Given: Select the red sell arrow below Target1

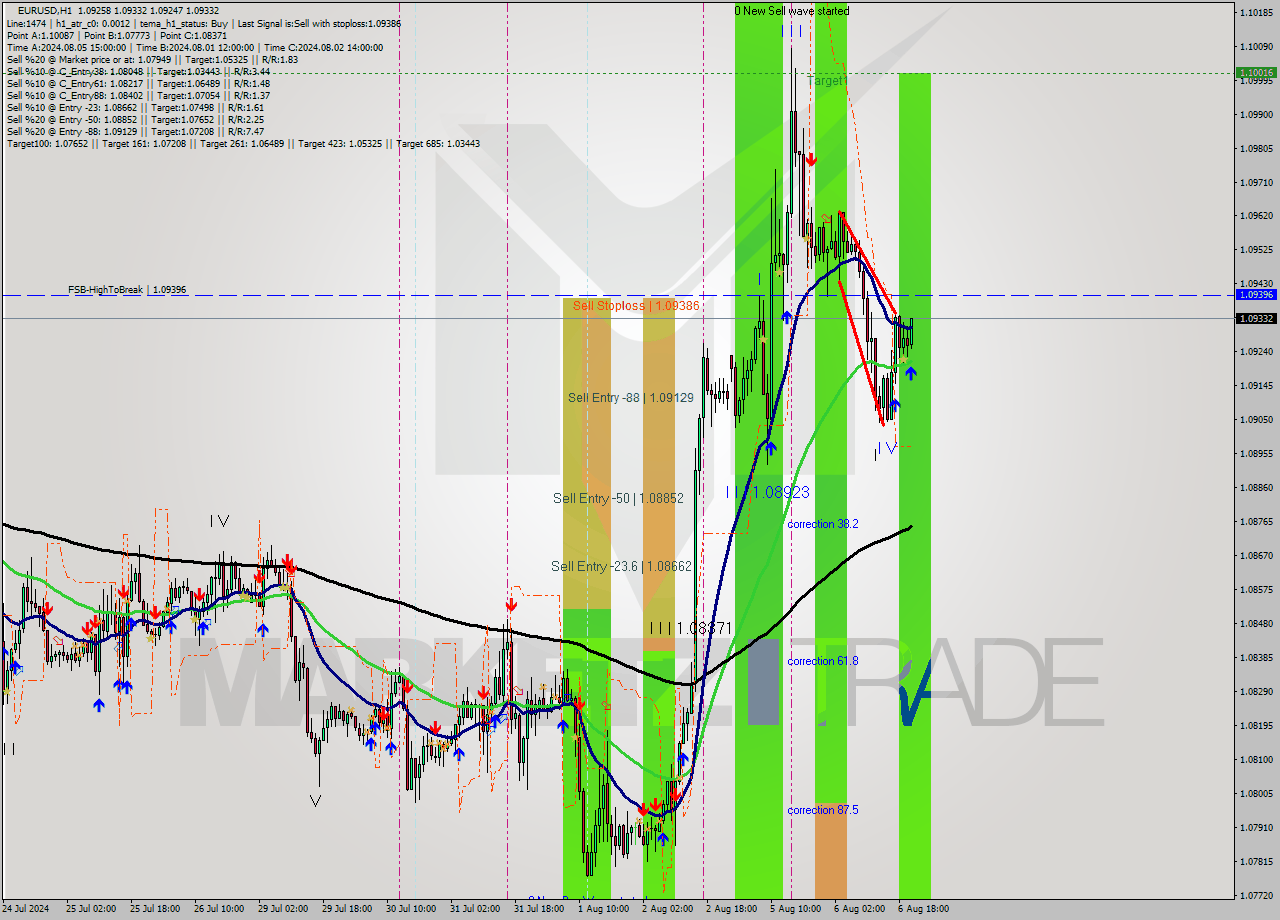Looking at the screenshot, I should (811, 159).
